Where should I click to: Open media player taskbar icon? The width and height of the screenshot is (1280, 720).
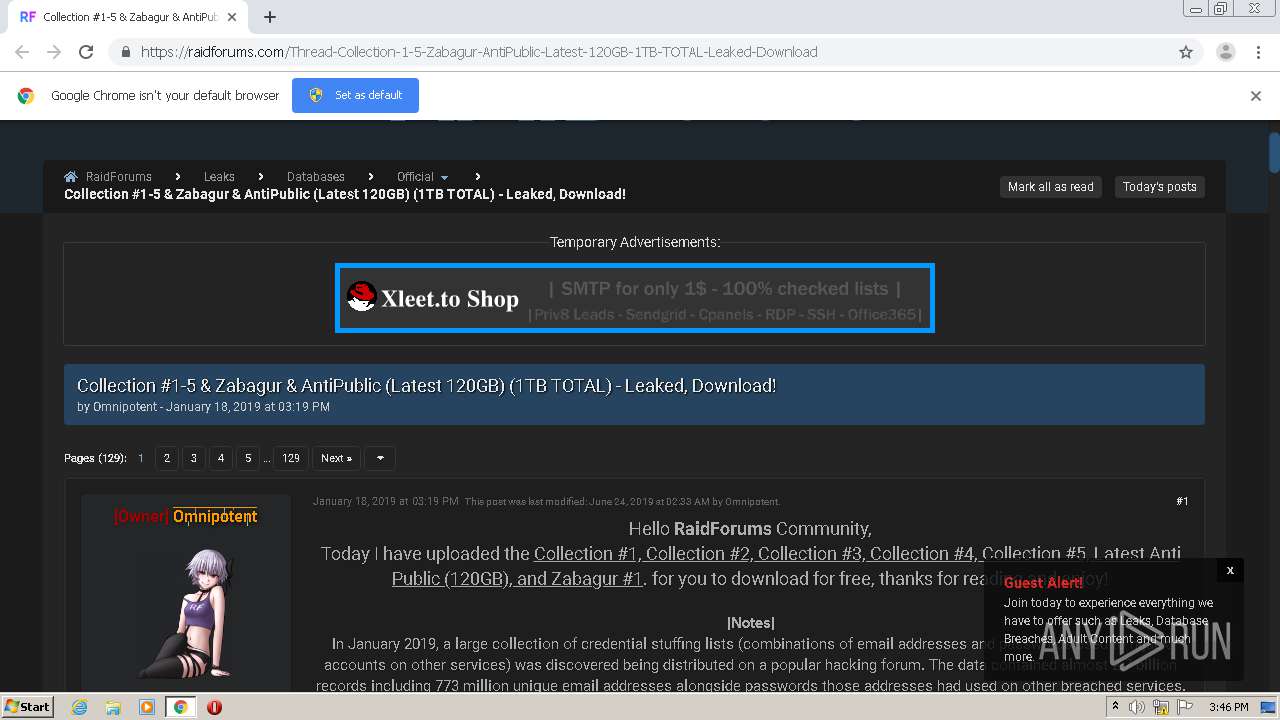147,707
